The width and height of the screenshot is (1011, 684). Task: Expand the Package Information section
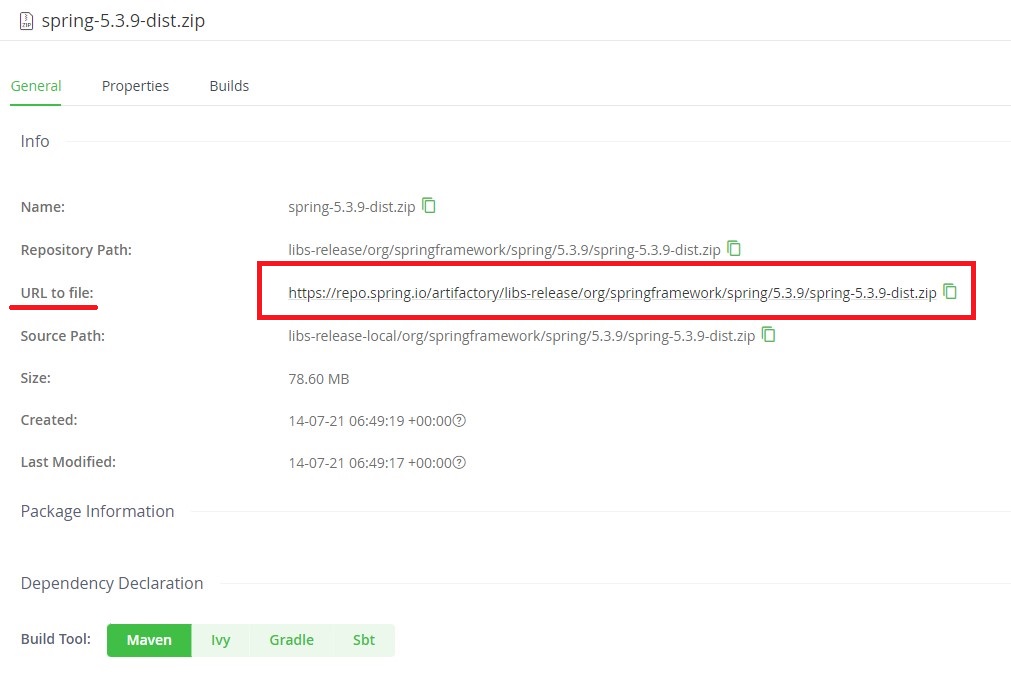97,511
